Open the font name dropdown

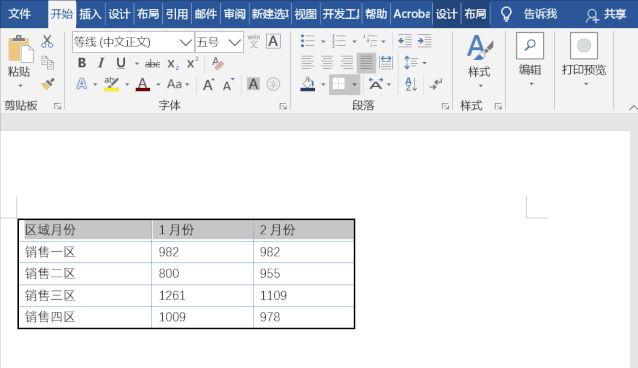pos(185,42)
